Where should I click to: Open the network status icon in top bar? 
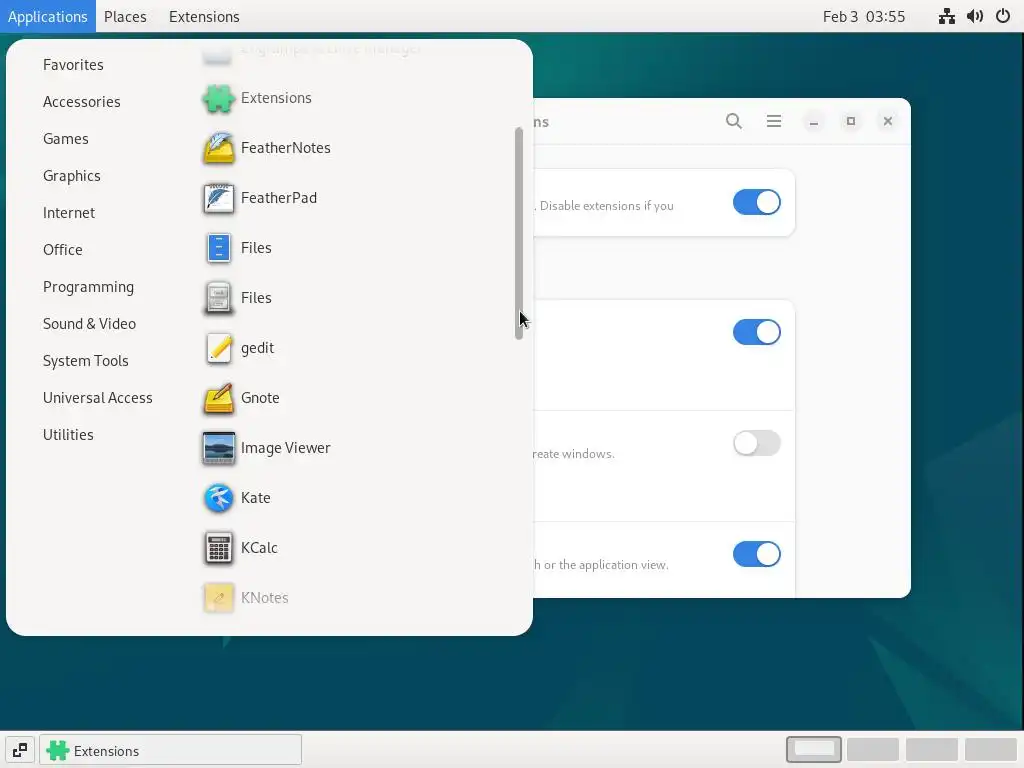946,16
